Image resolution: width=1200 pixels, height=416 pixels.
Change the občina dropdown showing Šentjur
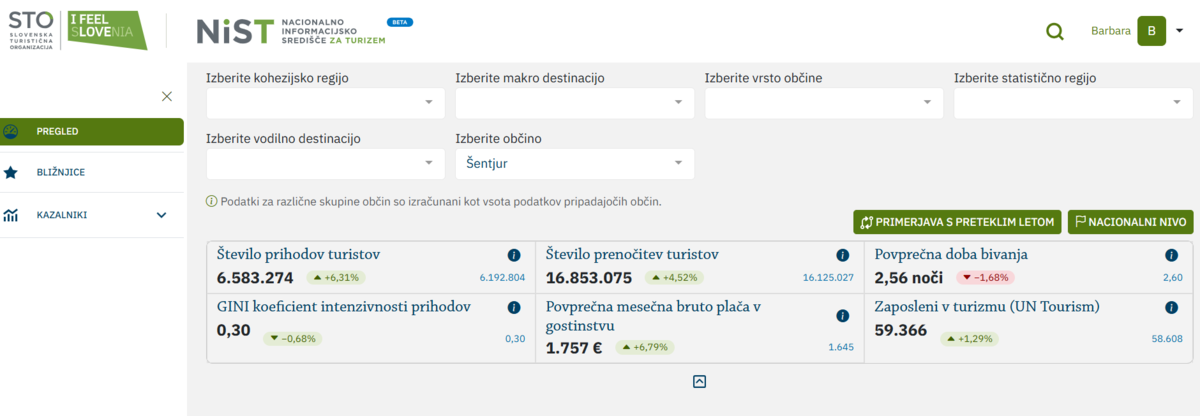click(x=574, y=163)
